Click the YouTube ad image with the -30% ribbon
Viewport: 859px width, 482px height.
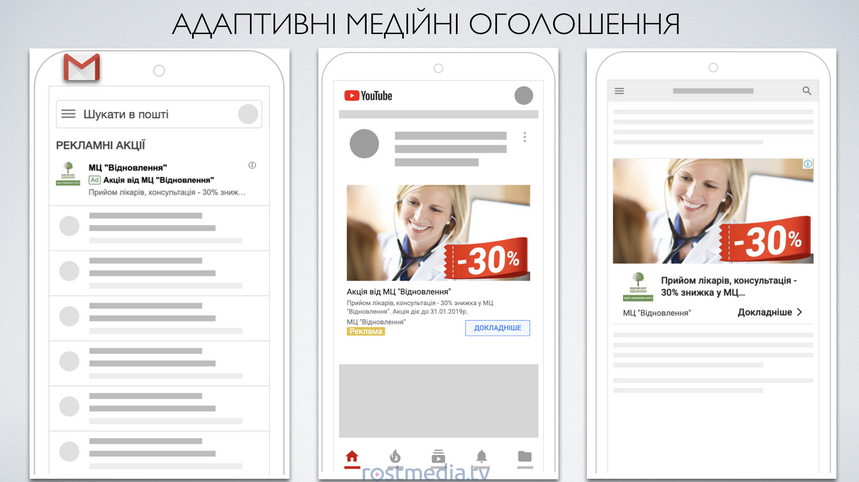438,232
